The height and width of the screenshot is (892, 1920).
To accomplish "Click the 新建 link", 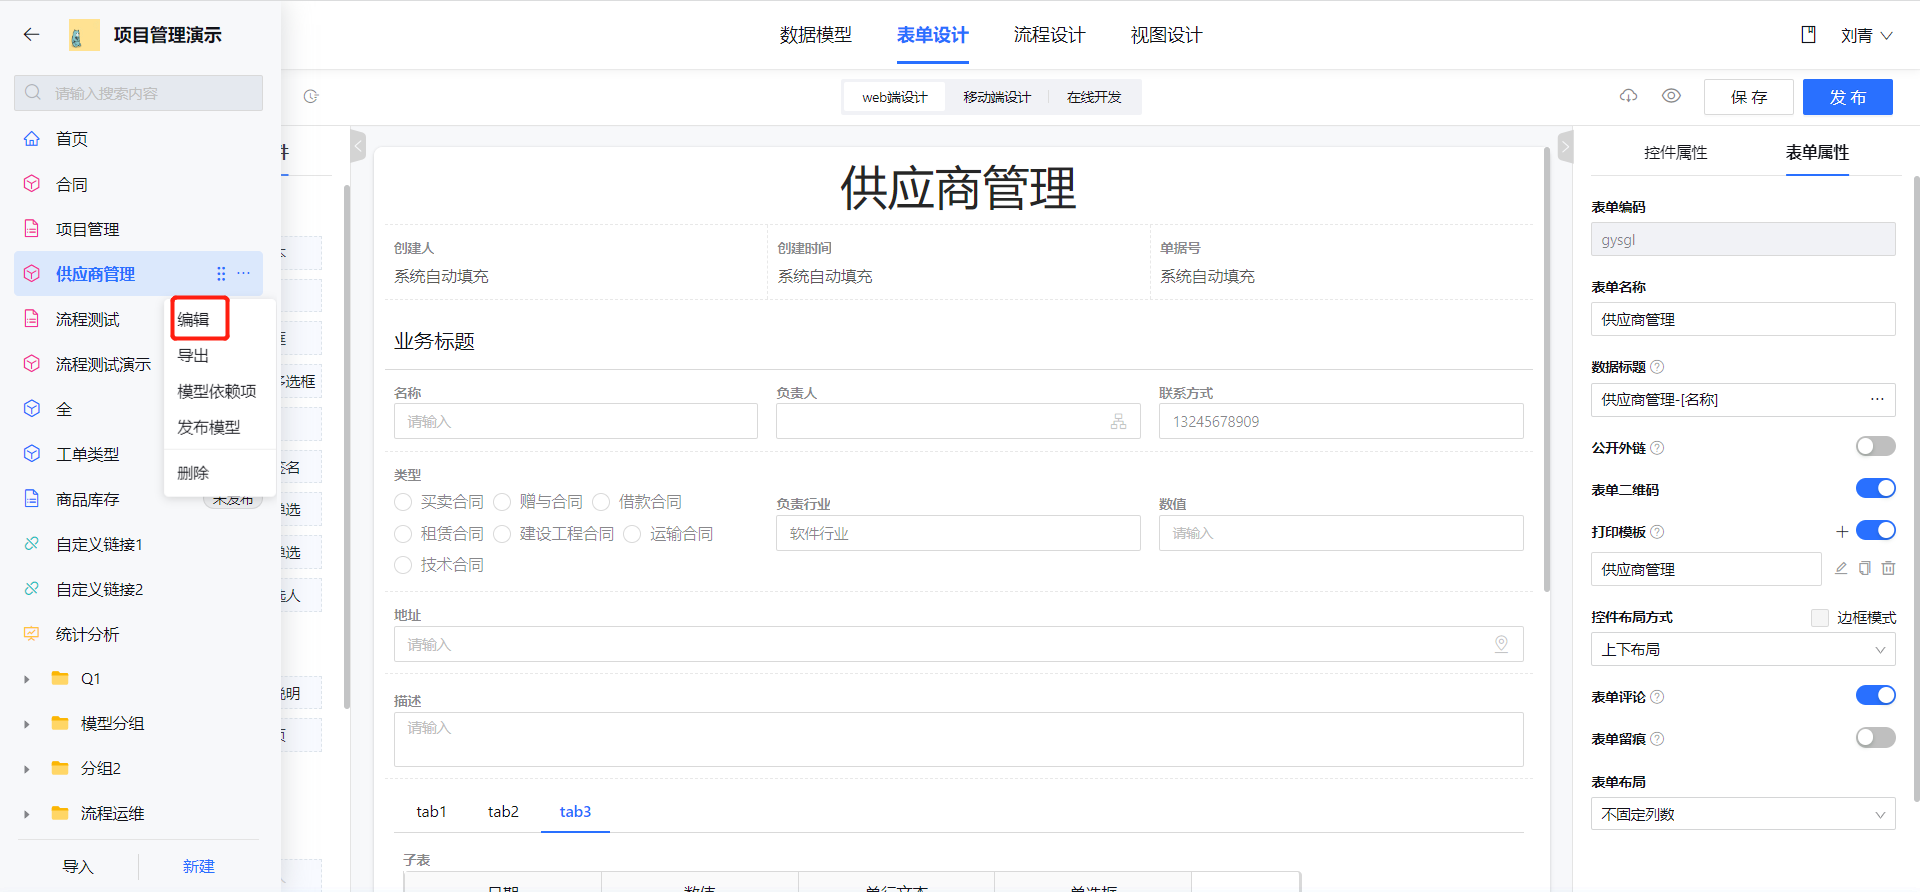I will click(199, 867).
